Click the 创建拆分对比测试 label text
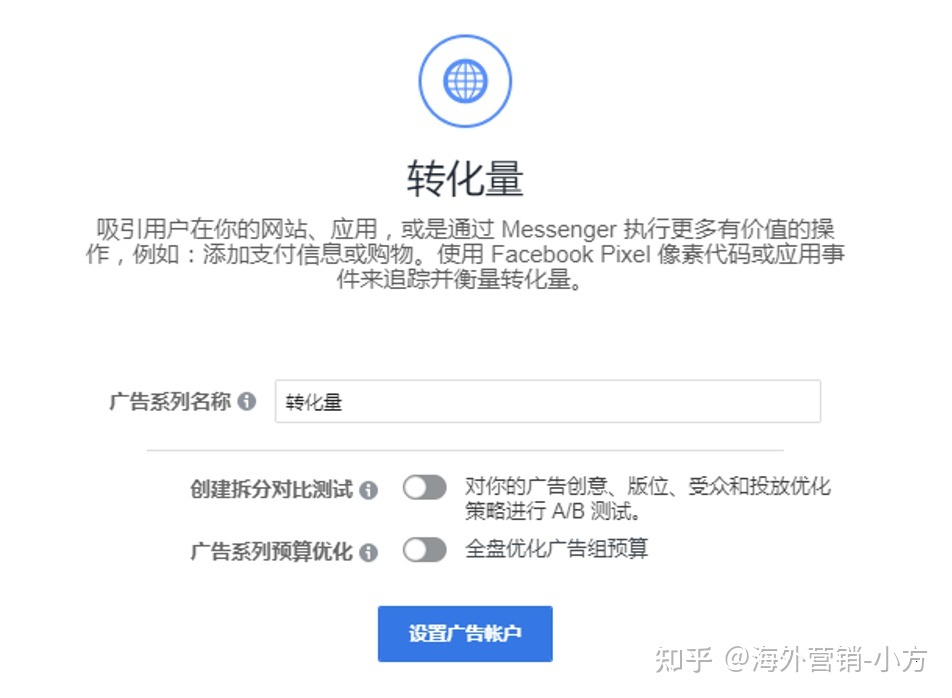 pos(271,489)
